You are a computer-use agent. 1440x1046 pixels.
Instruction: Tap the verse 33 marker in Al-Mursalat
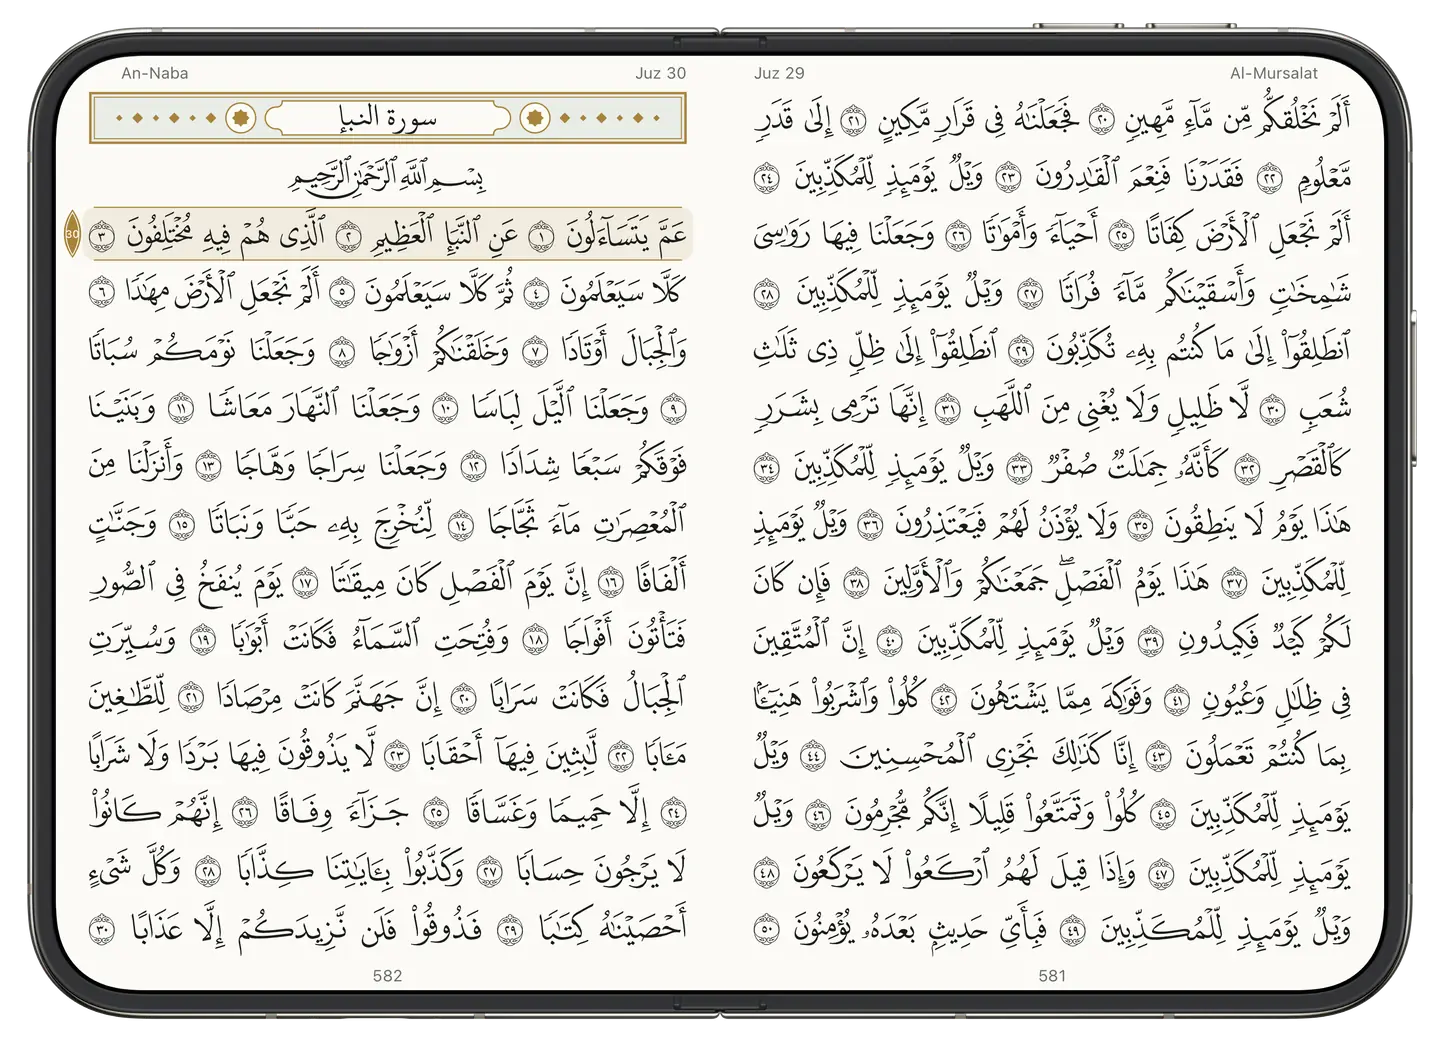click(x=1019, y=467)
